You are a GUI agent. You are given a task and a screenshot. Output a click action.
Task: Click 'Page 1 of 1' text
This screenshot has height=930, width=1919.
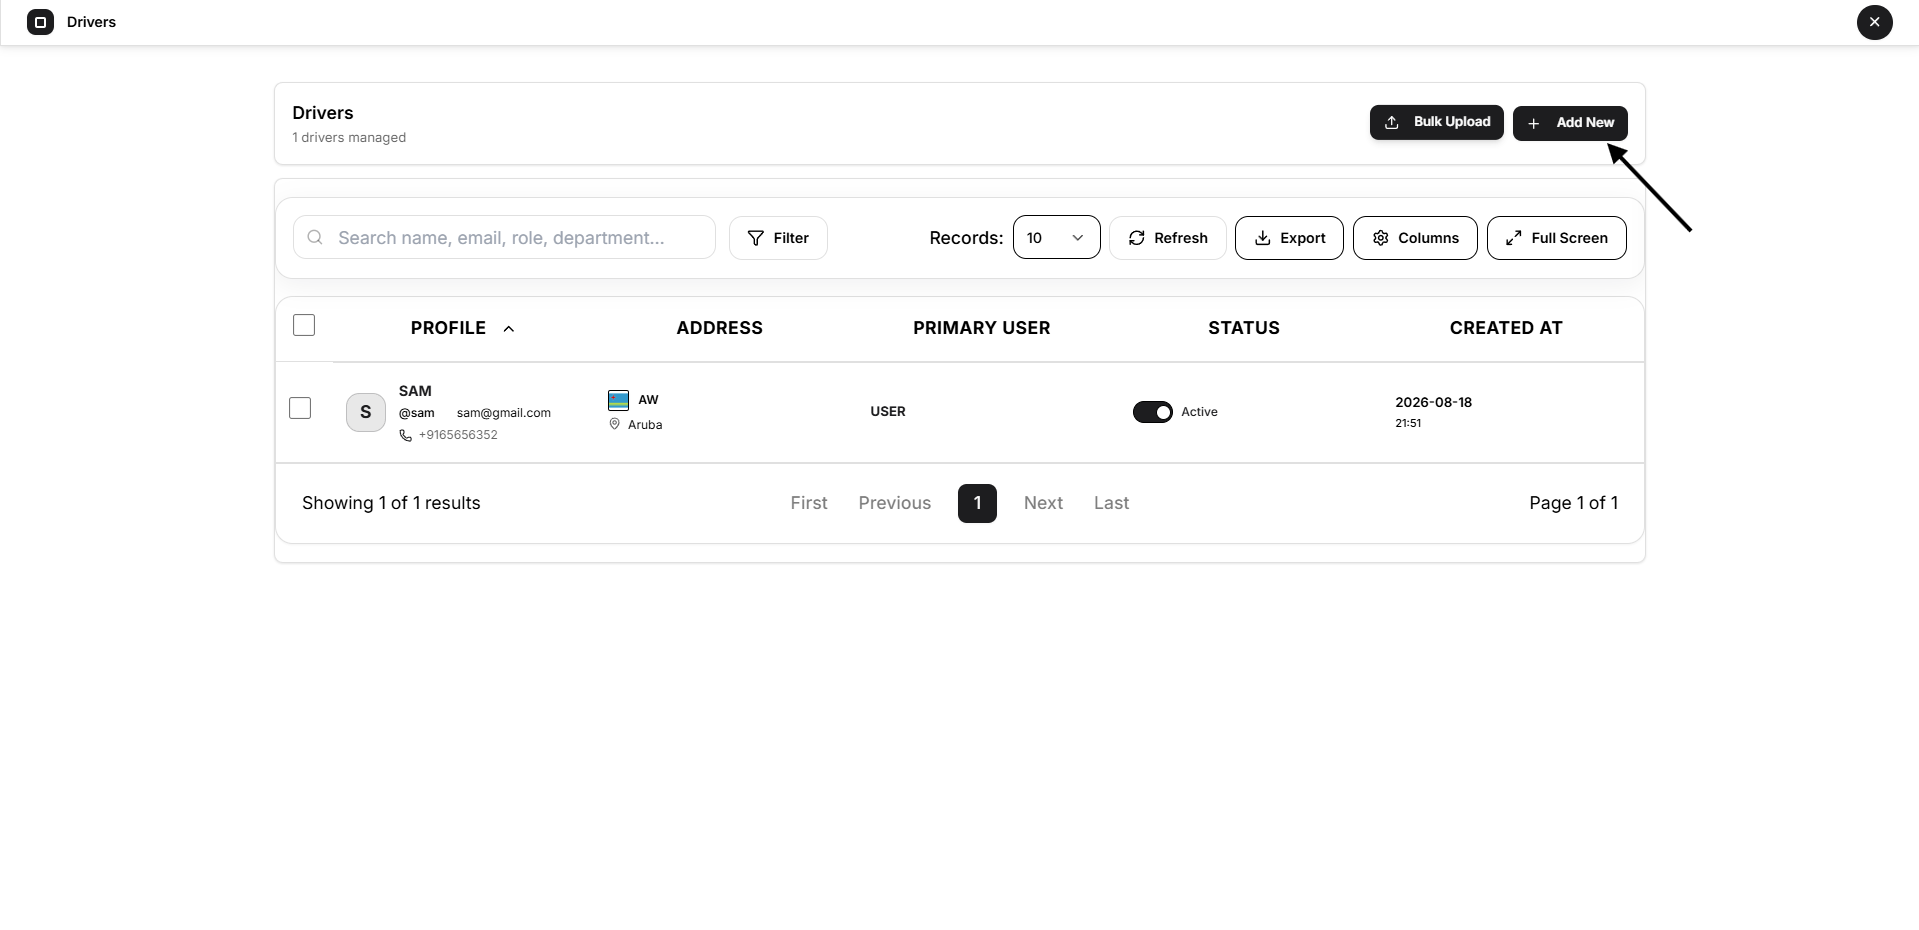[1573, 503]
